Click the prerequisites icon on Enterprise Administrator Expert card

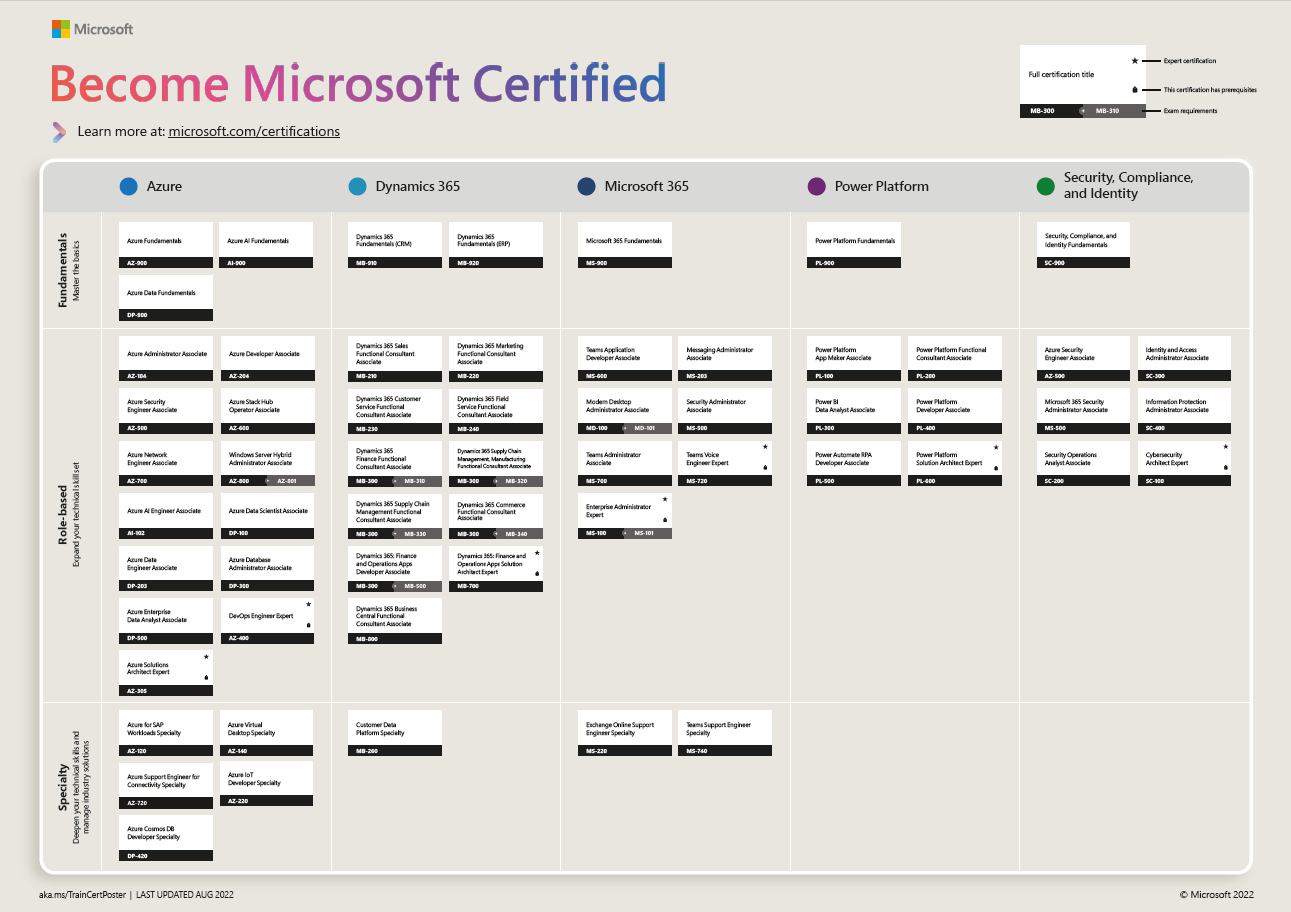665,519
